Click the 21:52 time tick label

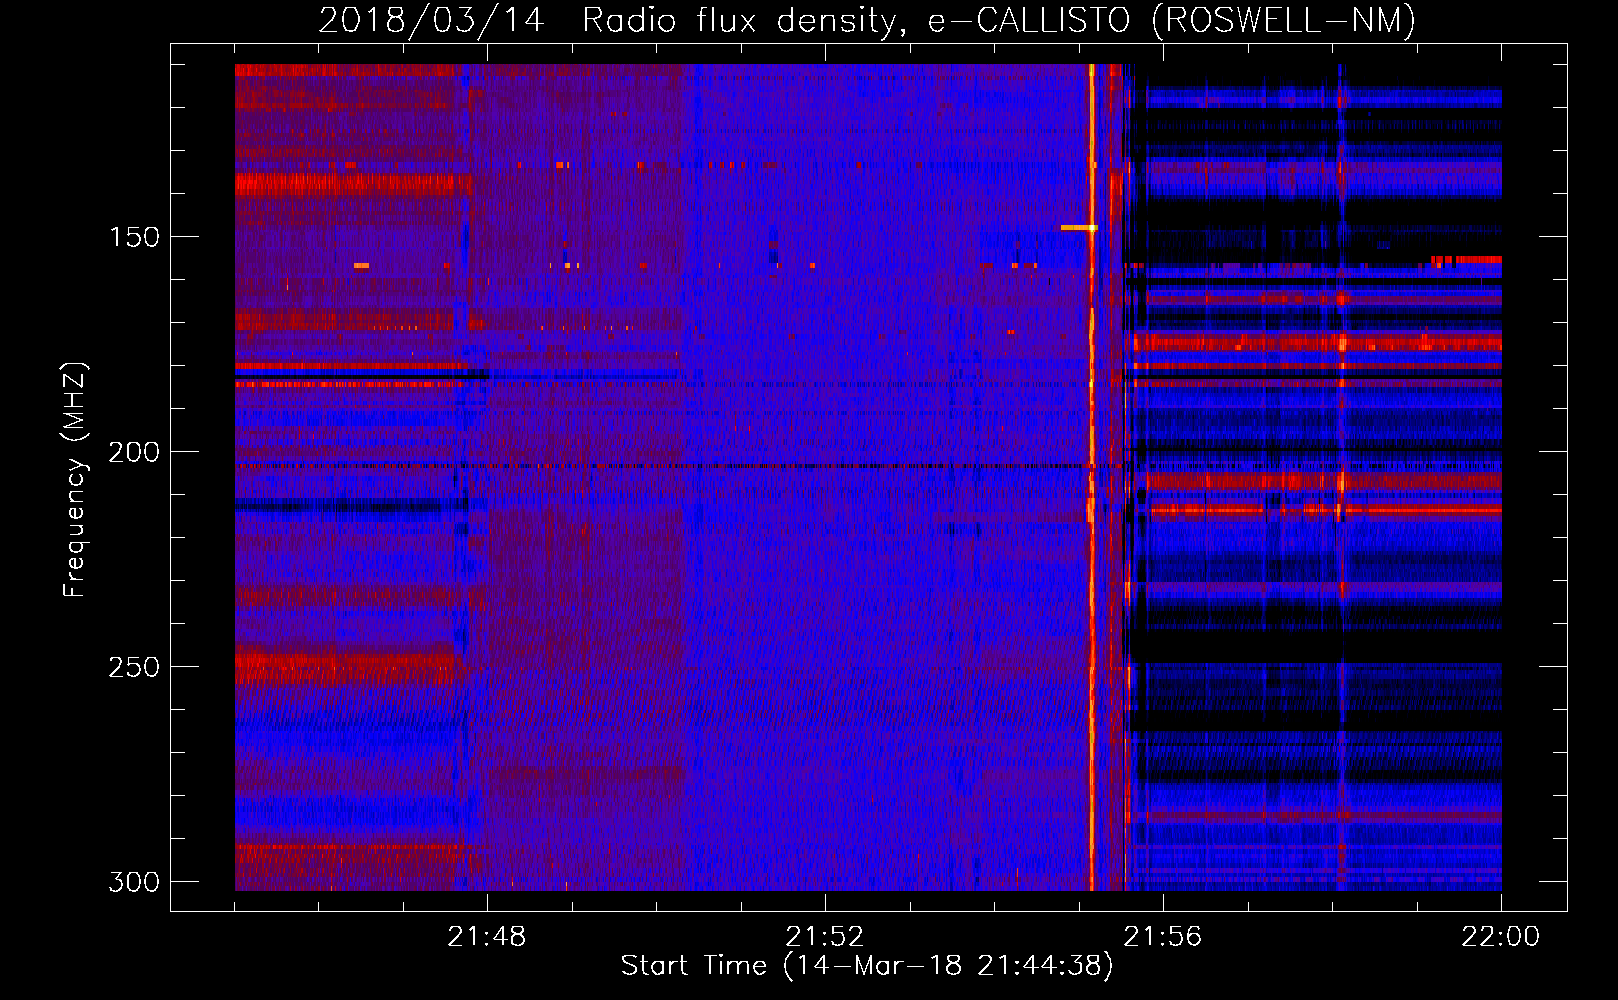pos(825,937)
